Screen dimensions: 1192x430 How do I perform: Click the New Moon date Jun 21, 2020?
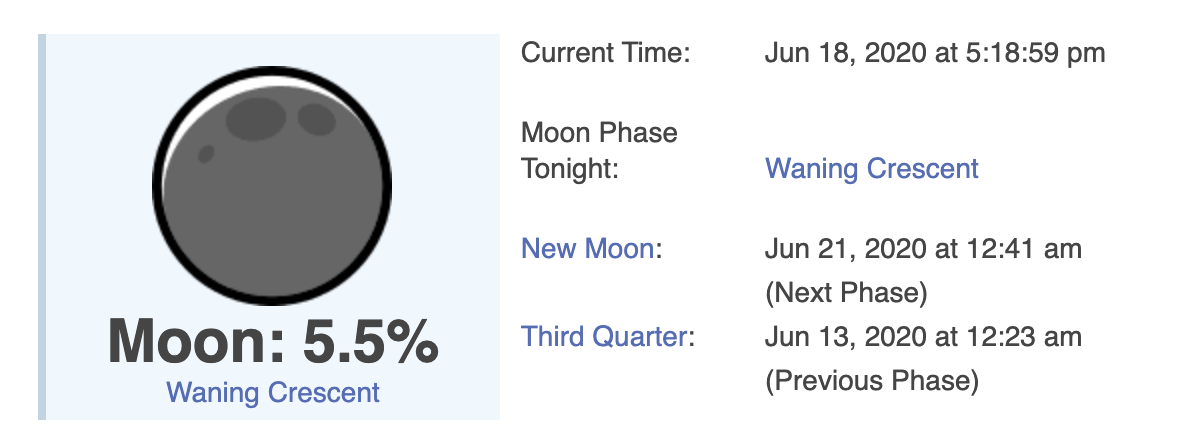tap(922, 248)
